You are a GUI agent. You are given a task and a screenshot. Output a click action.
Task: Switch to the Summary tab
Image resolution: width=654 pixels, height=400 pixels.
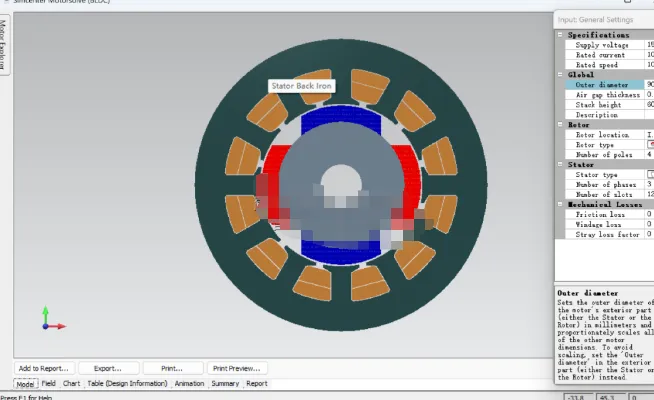point(225,383)
